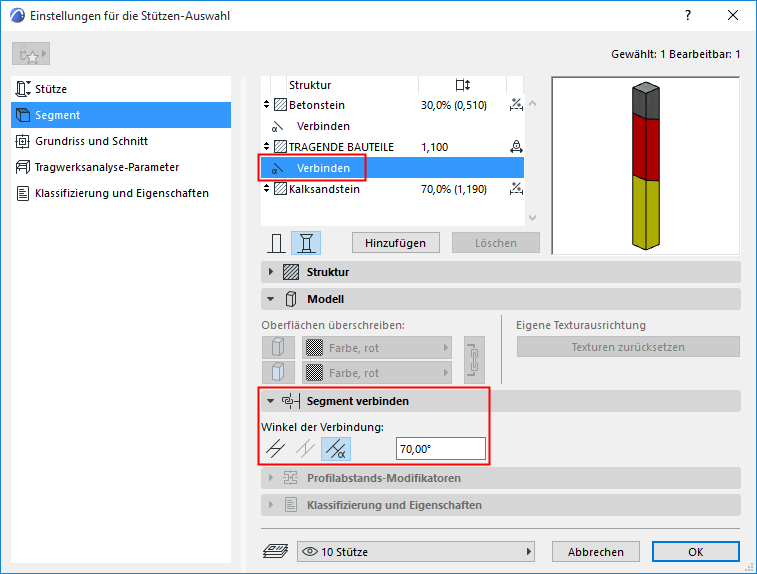Open the favorites star button
This screenshot has width=757, height=574.
tap(31, 54)
